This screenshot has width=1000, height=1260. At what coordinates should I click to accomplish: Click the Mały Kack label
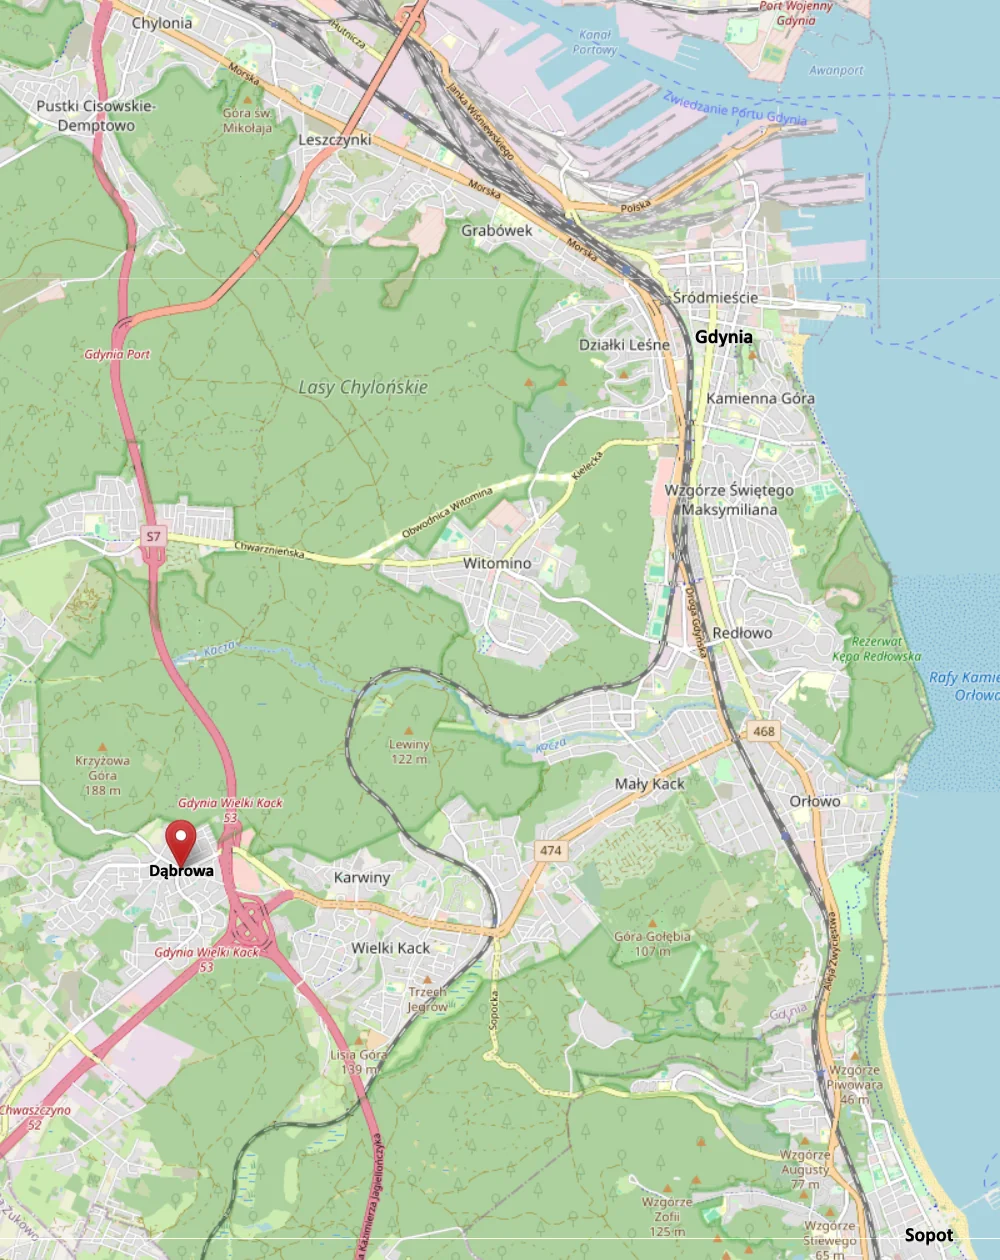tap(650, 784)
